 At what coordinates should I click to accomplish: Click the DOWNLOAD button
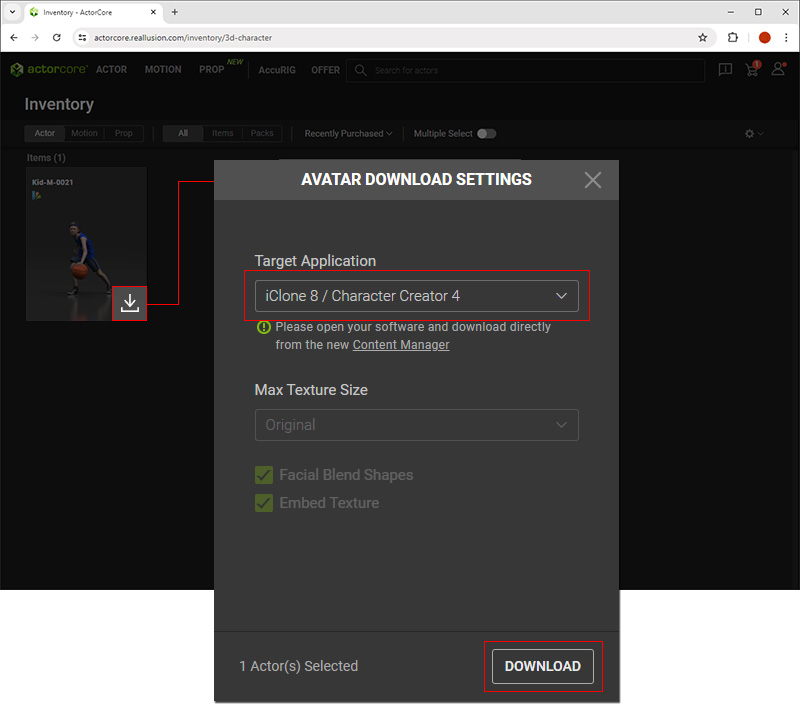click(543, 666)
